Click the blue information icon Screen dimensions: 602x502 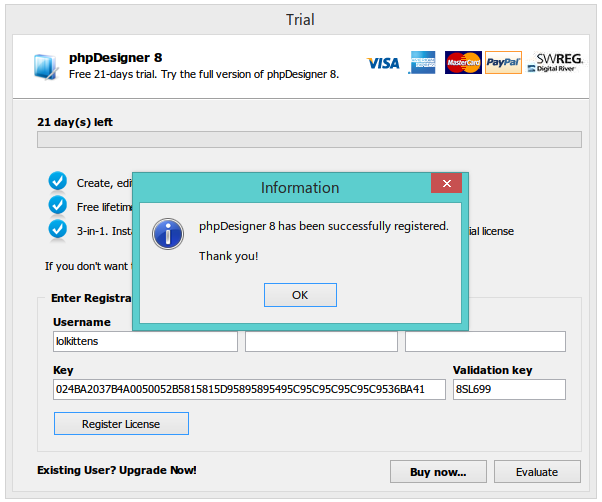coord(168,234)
